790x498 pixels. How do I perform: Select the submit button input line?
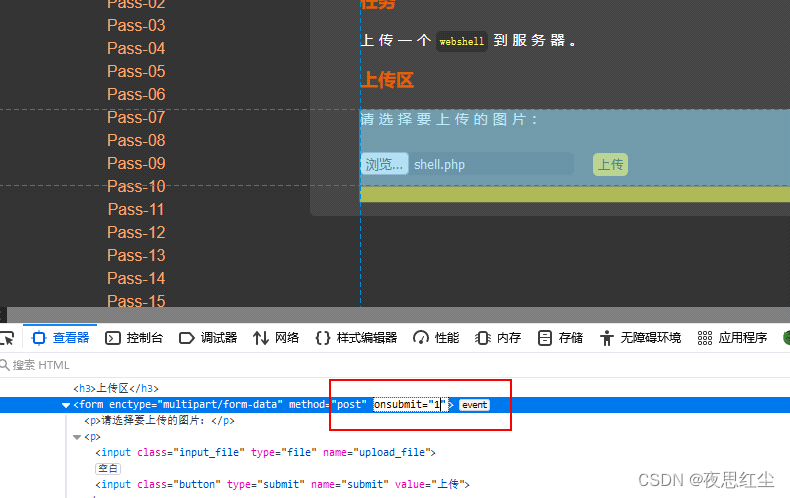[282, 484]
